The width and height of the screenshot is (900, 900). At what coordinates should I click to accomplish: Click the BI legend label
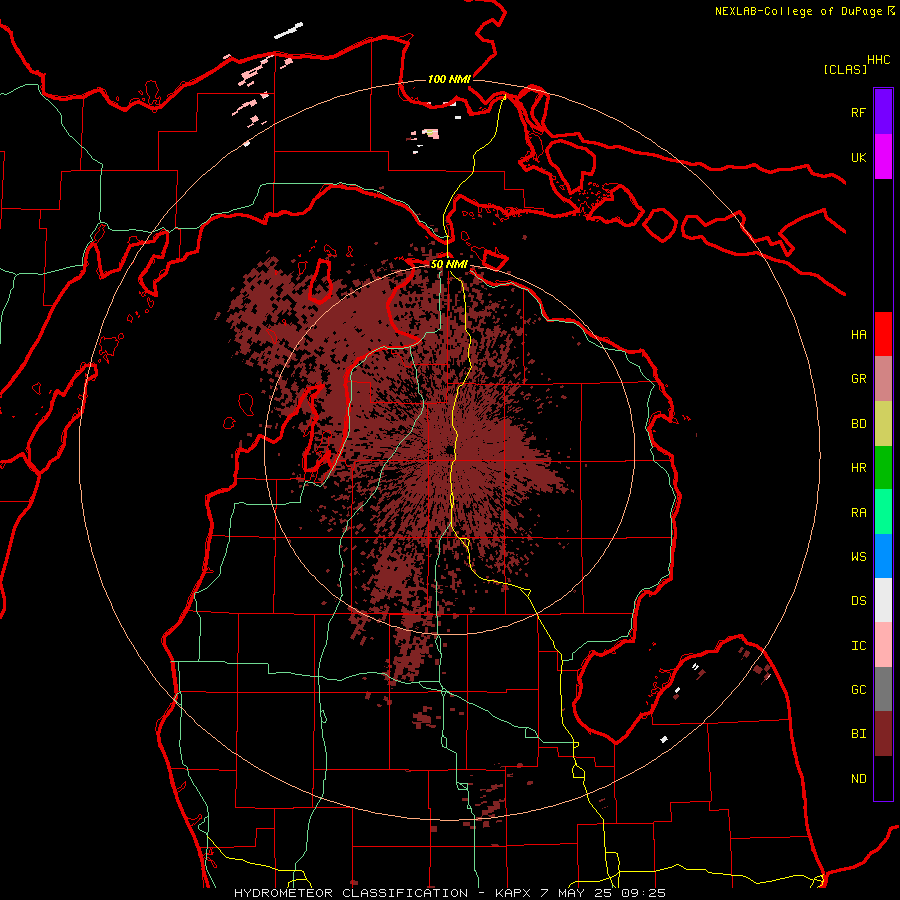pyautogui.click(x=858, y=734)
